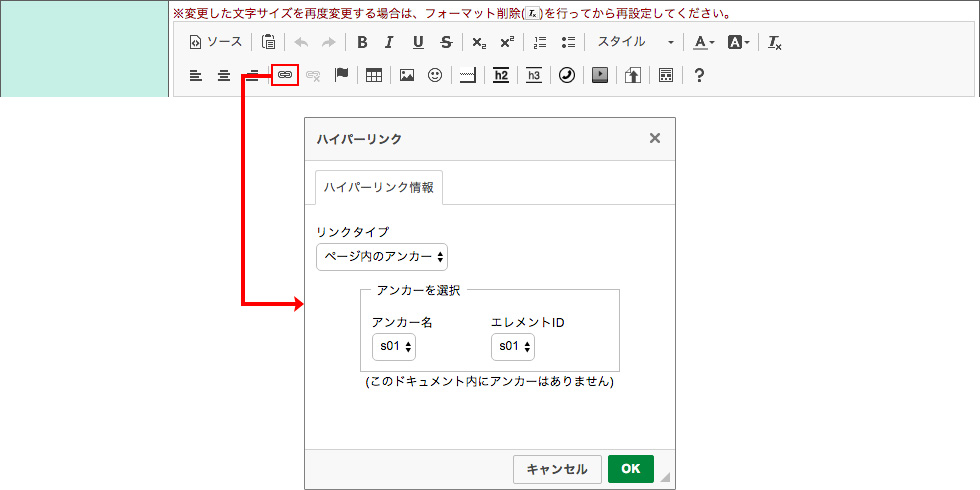Click the undo arrow icon
Image resolution: width=980 pixels, height=490 pixels.
301,42
